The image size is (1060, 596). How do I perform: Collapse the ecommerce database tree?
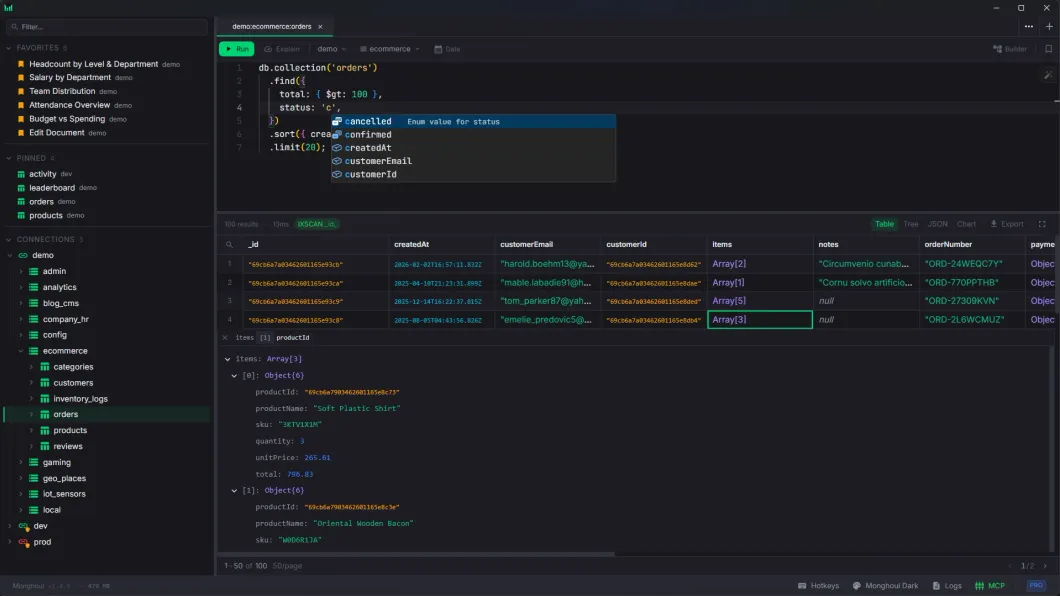[22, 350]
